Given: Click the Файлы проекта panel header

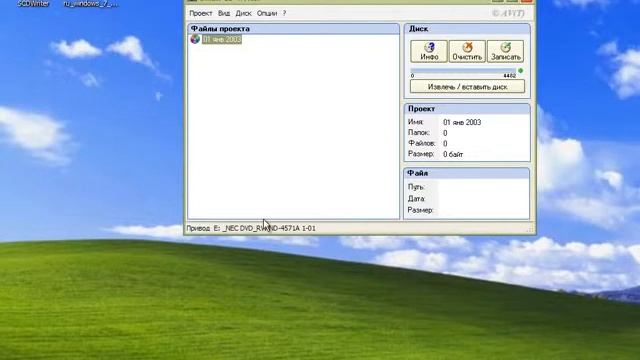Looking at the screenshot, I should tap(293, 29).
